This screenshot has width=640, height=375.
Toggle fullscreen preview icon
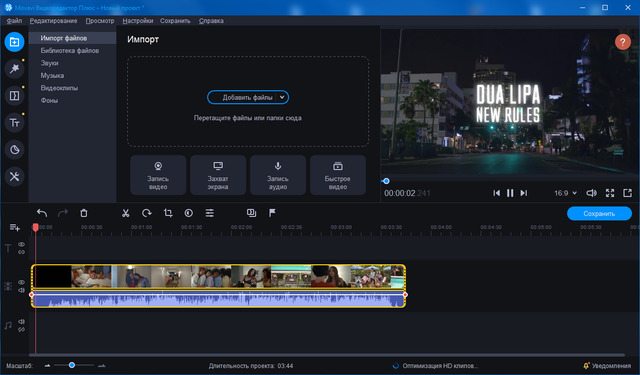(x=610, y=193)
